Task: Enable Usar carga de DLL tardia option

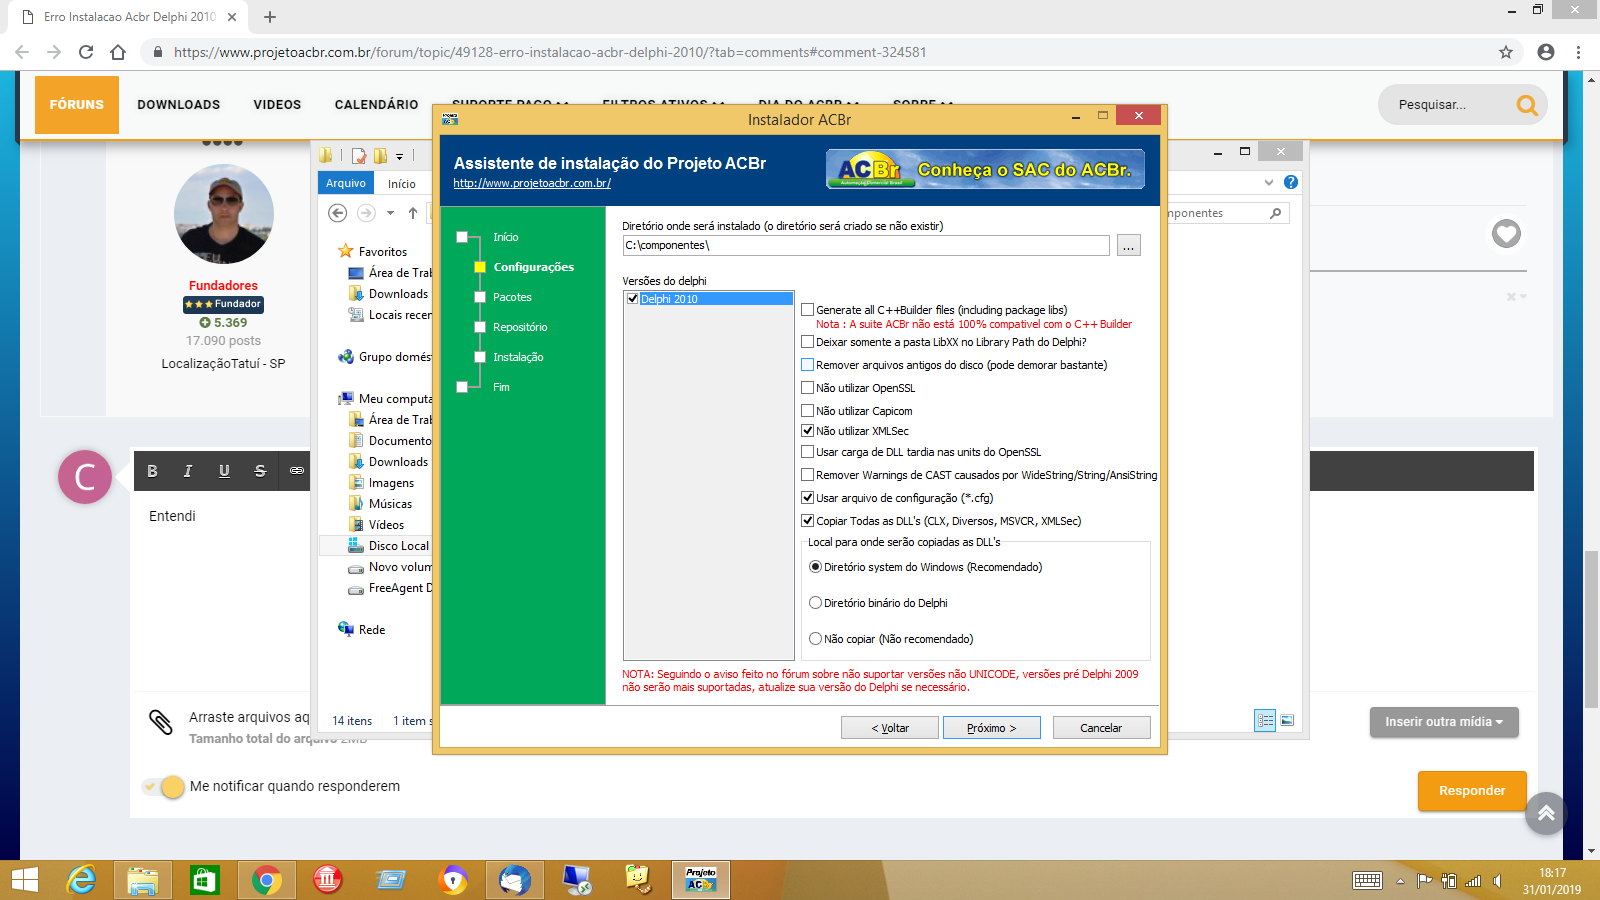Action: (807, 452)
